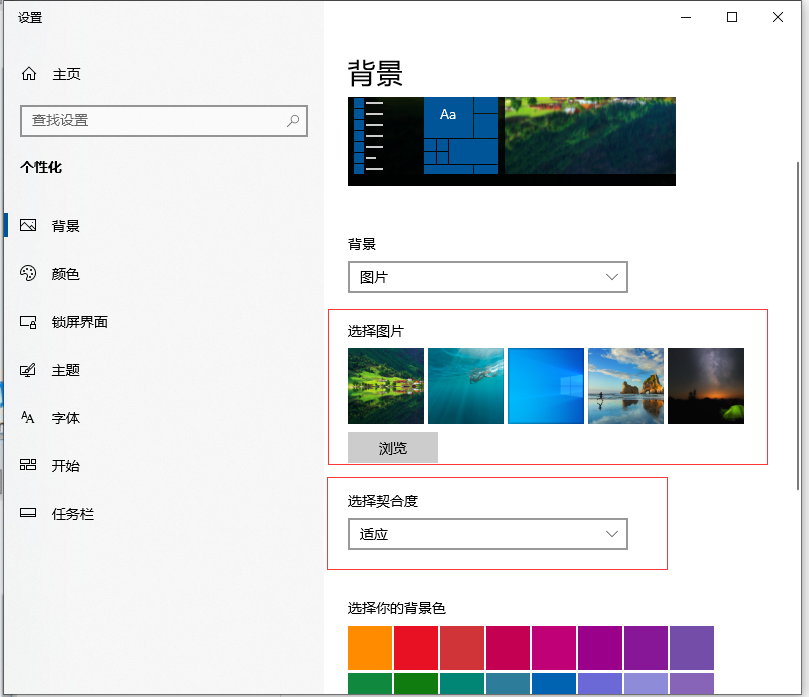This screenshot has height=697, width=809.
Task: Click the Fonts (字体) icon
Action: point(29,418)
